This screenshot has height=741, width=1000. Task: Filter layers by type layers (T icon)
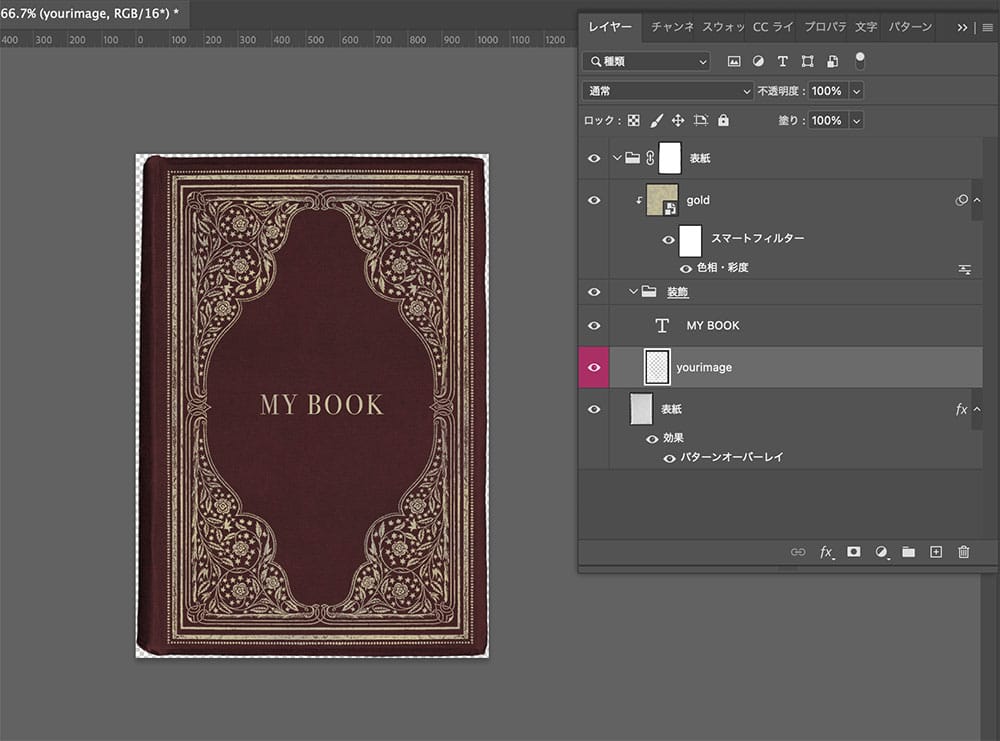[x=783, y=61]
